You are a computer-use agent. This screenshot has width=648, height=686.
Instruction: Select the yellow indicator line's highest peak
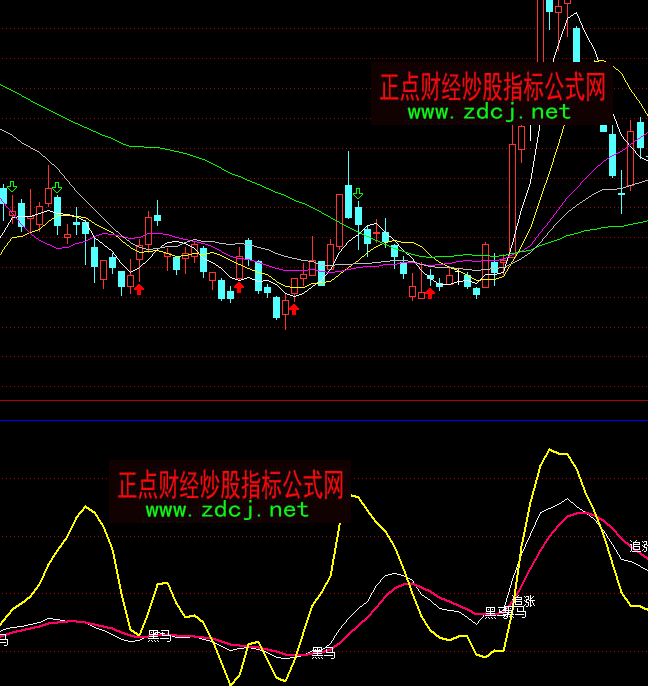(x=556, y=451)
